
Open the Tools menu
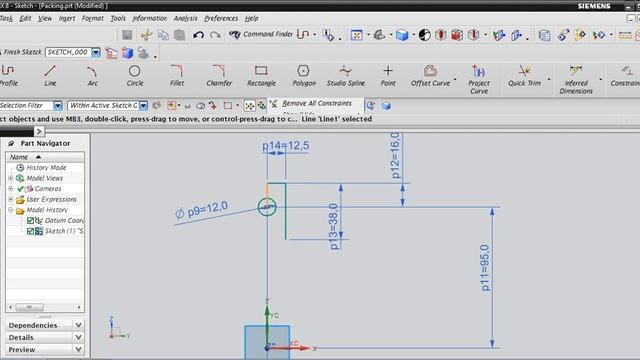point(118,18)
